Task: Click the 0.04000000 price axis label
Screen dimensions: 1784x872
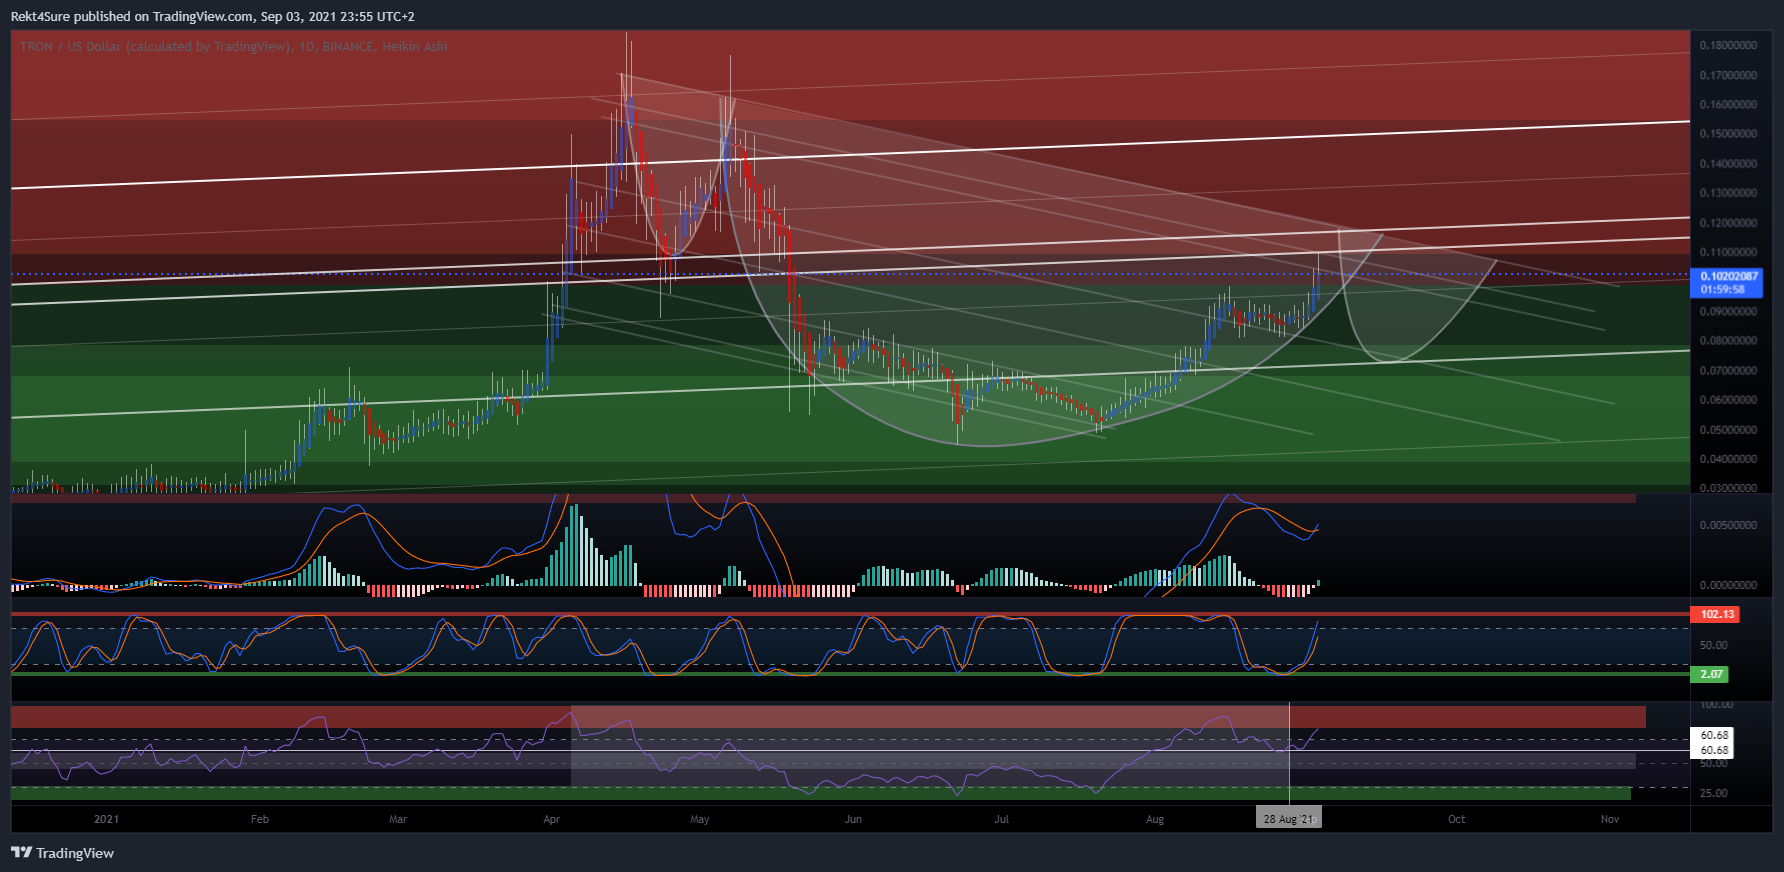Action: pyautogui.click(x=1728, y=459)
